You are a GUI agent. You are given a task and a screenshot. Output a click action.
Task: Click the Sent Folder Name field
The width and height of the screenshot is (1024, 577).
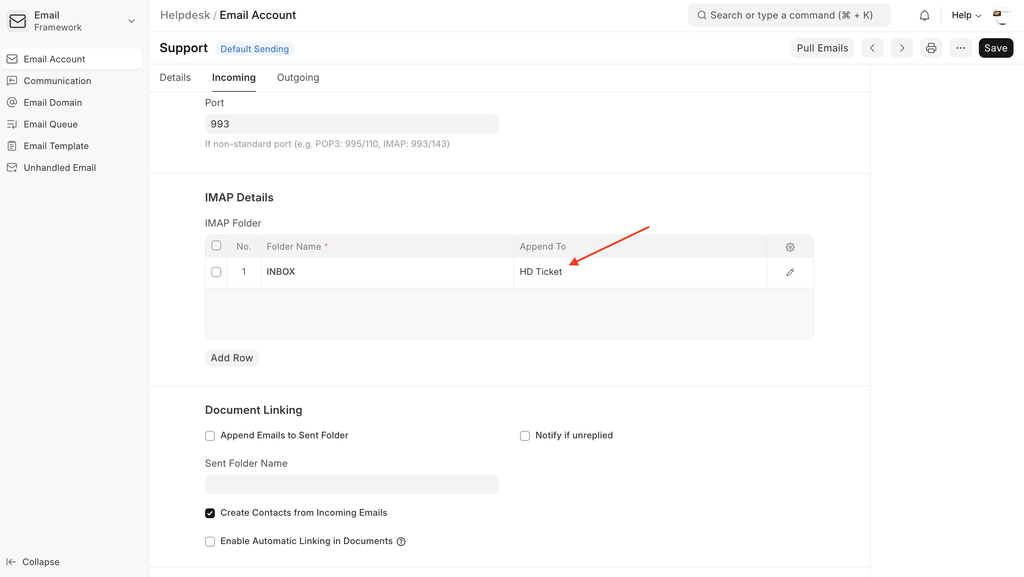click(351, 484)
